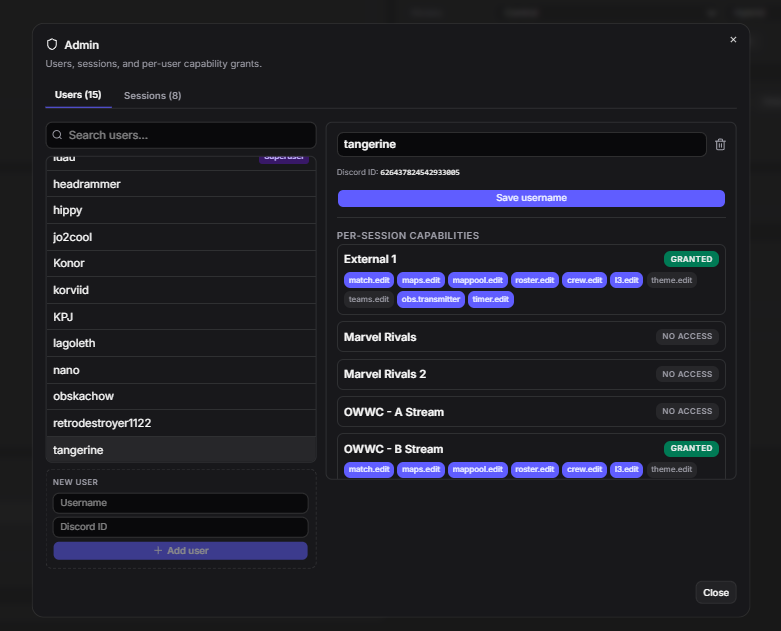Select user tangerine in list
This screenshot has width=781, height=631.
[181, 450]
